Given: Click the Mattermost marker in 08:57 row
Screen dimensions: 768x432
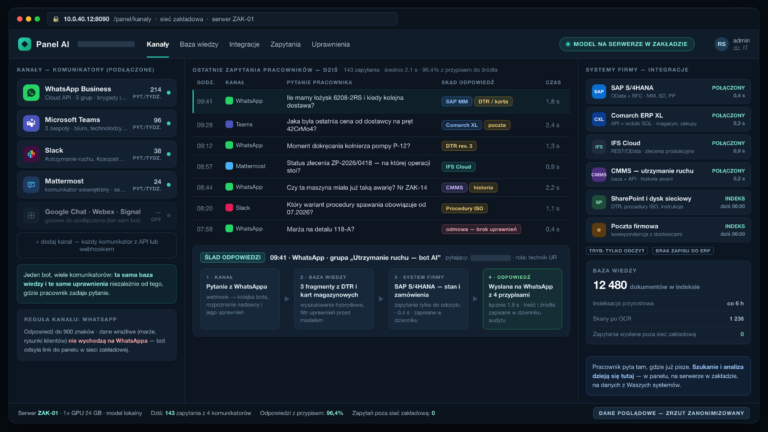Looking at the screenshot, I should (229, 166).
